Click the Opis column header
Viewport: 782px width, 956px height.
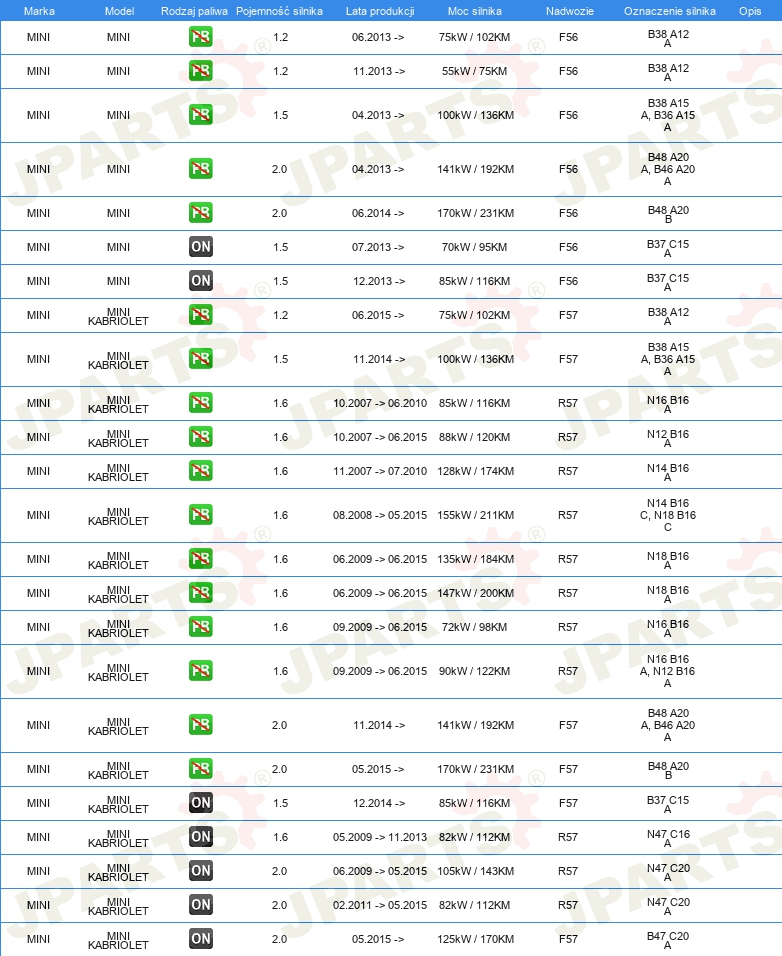pyautogui.click(x=750, y=11)
